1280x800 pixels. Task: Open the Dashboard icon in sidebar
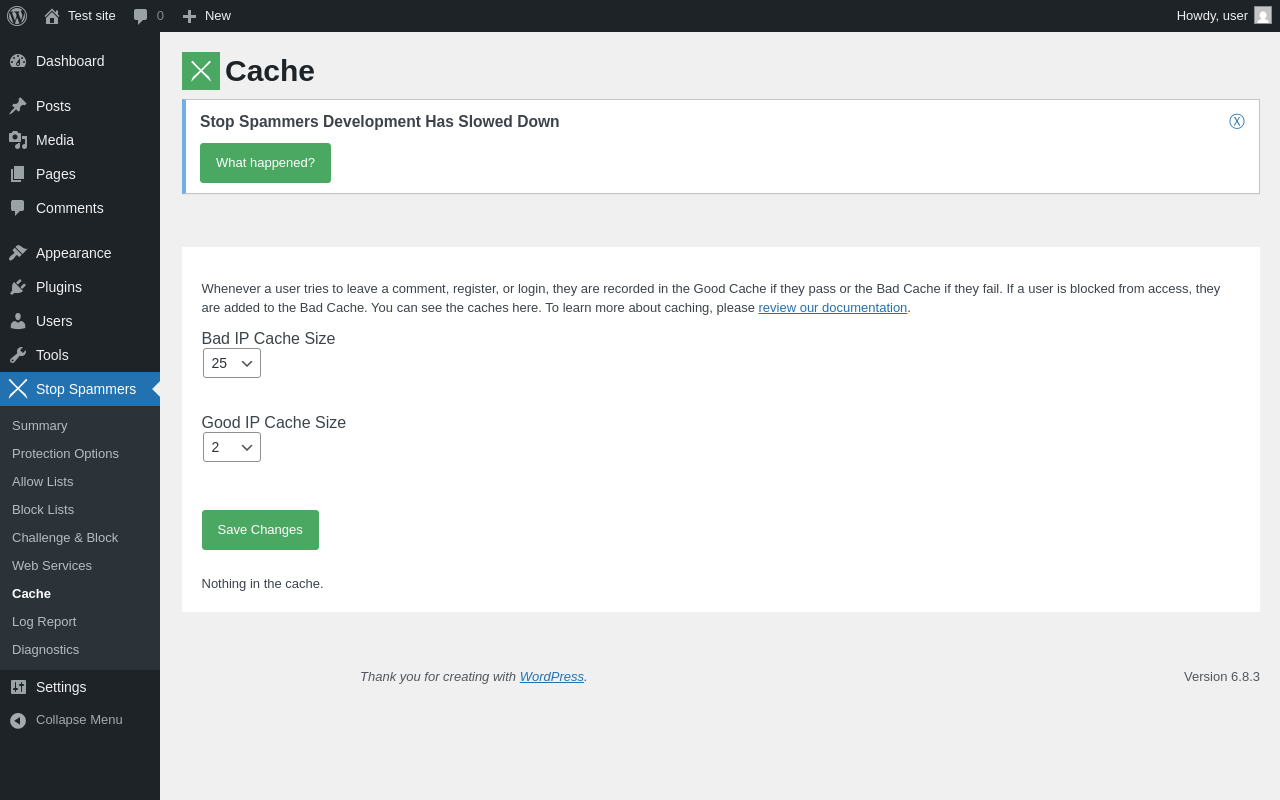(18, 61)
